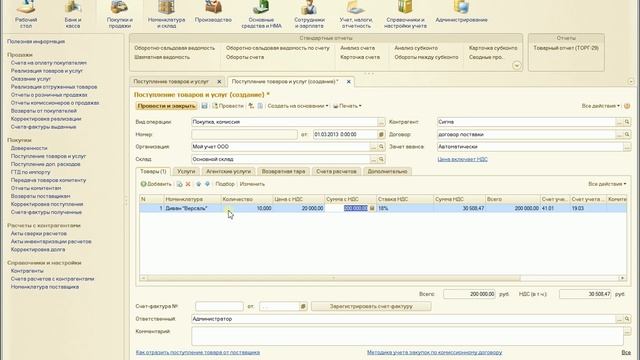
Task: Open Контрагент magnifier lookup icon
Action: click(627, 122)
